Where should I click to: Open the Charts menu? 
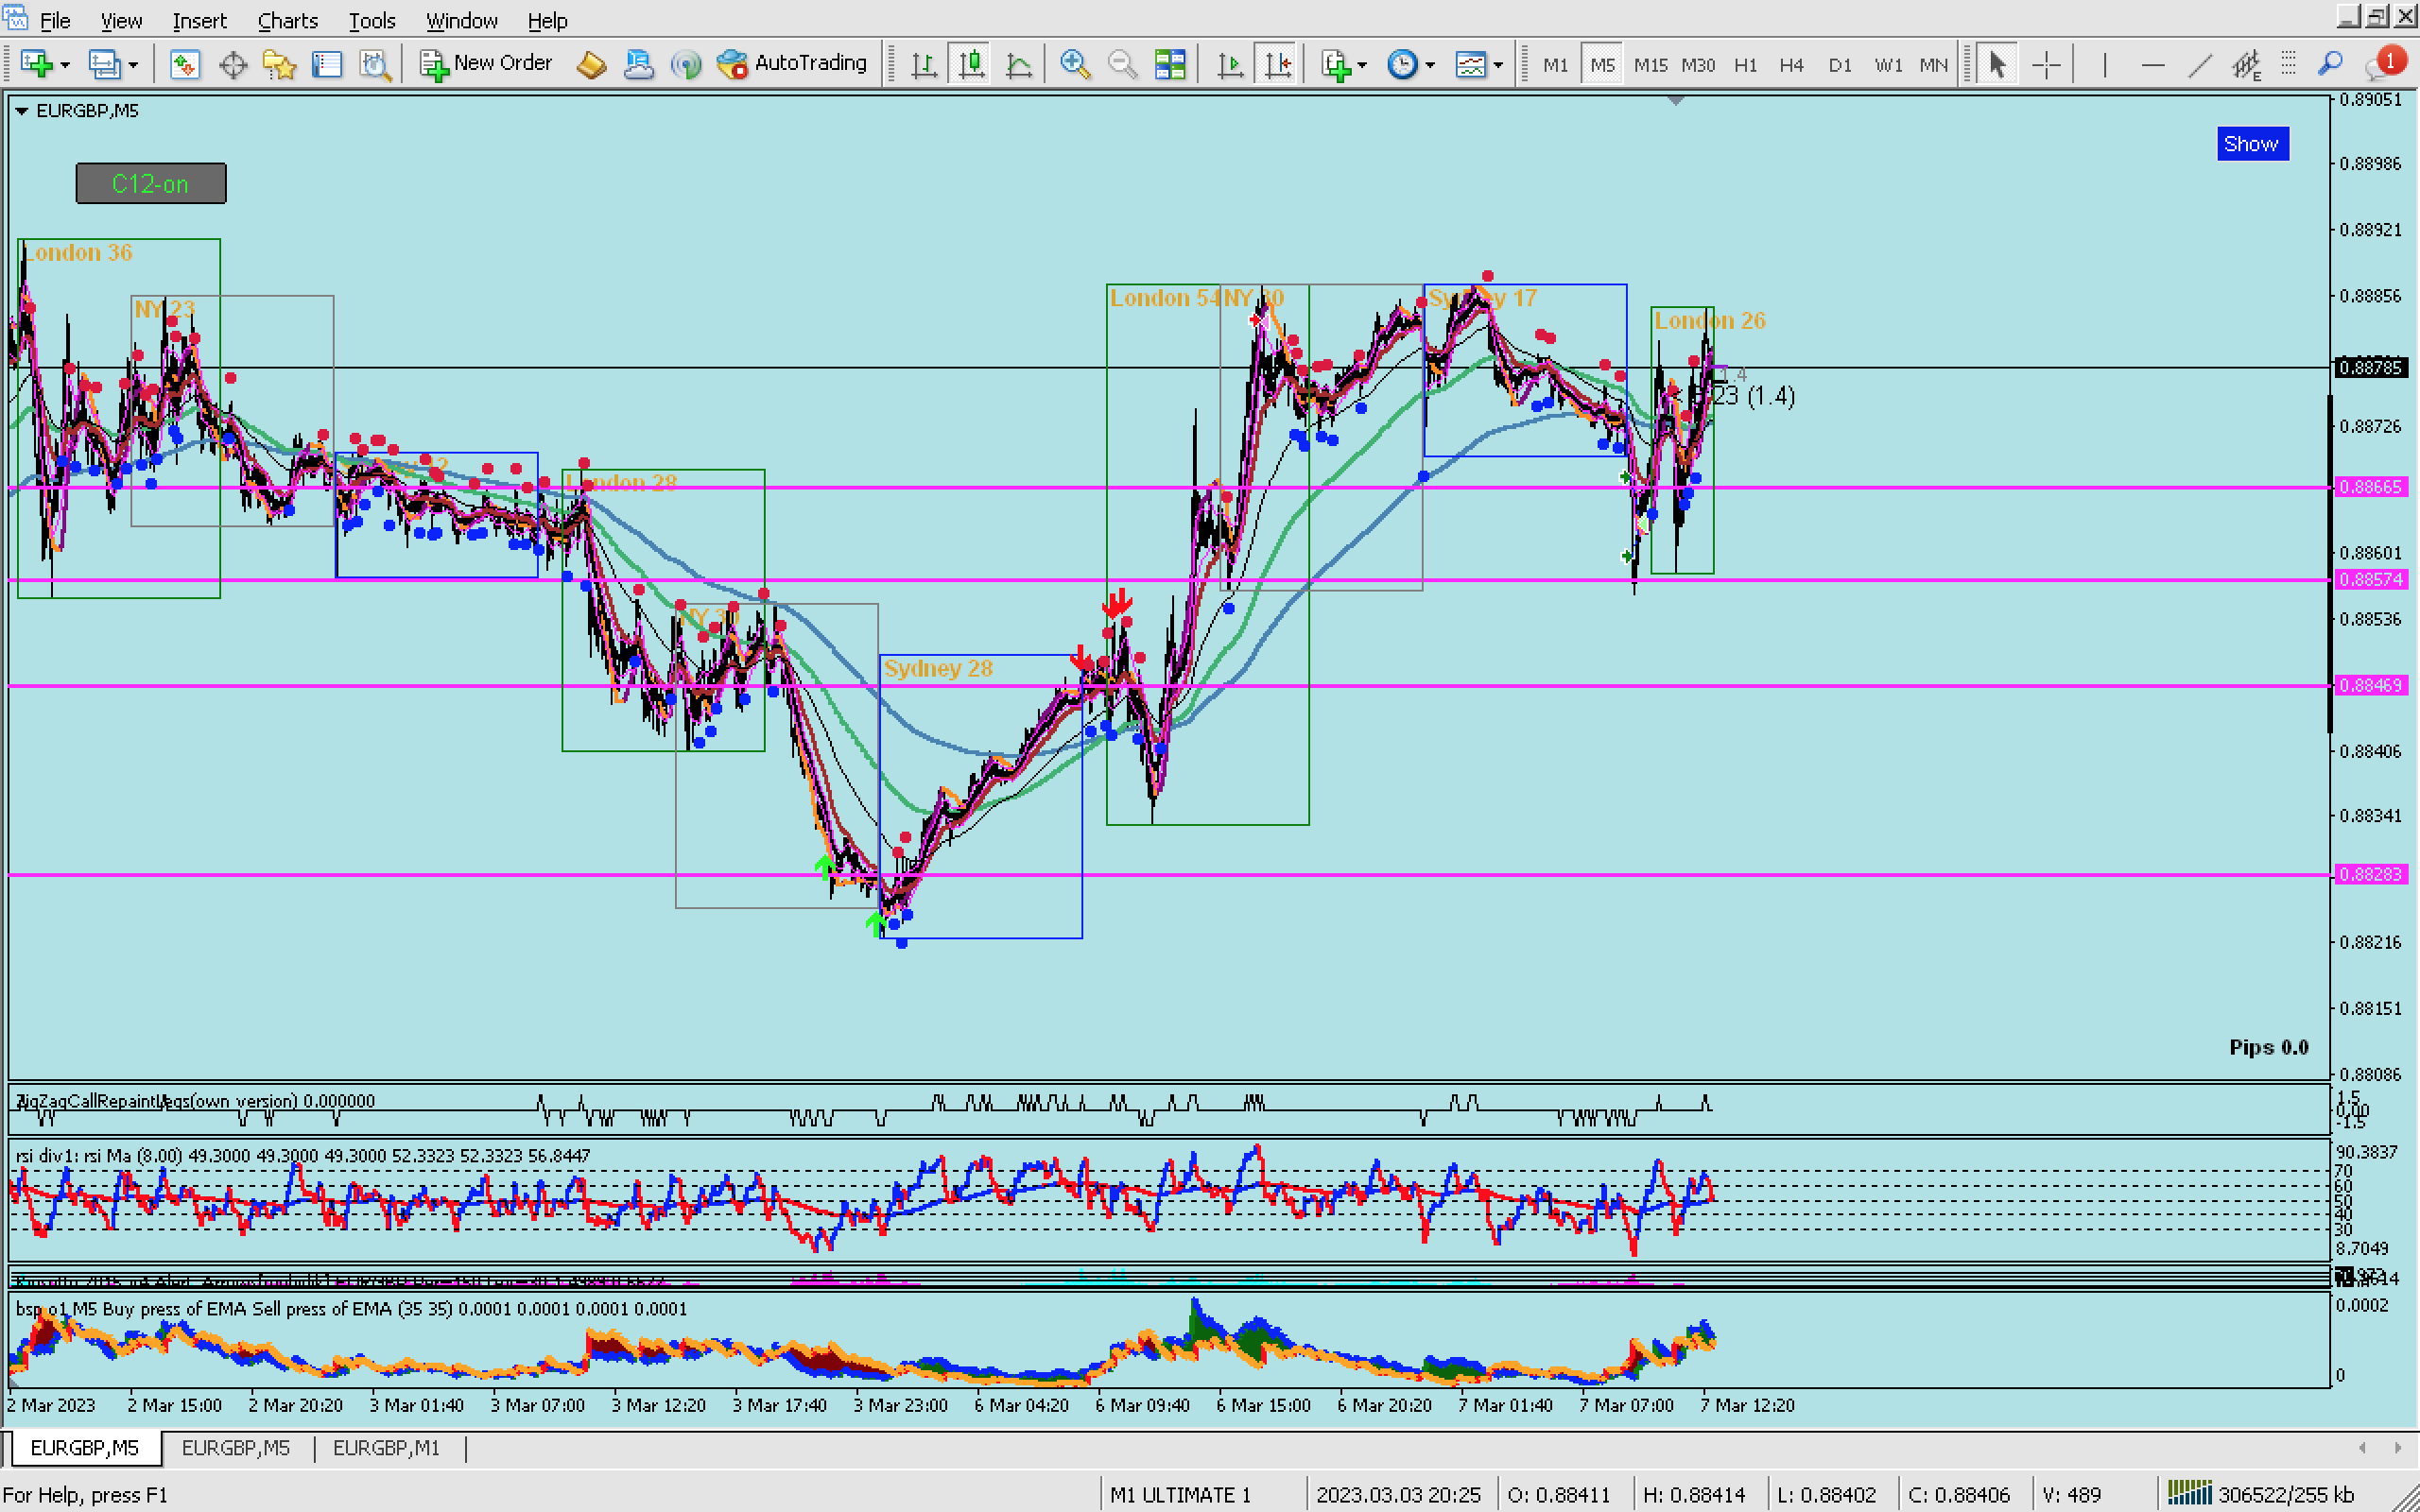pos(287,20)
